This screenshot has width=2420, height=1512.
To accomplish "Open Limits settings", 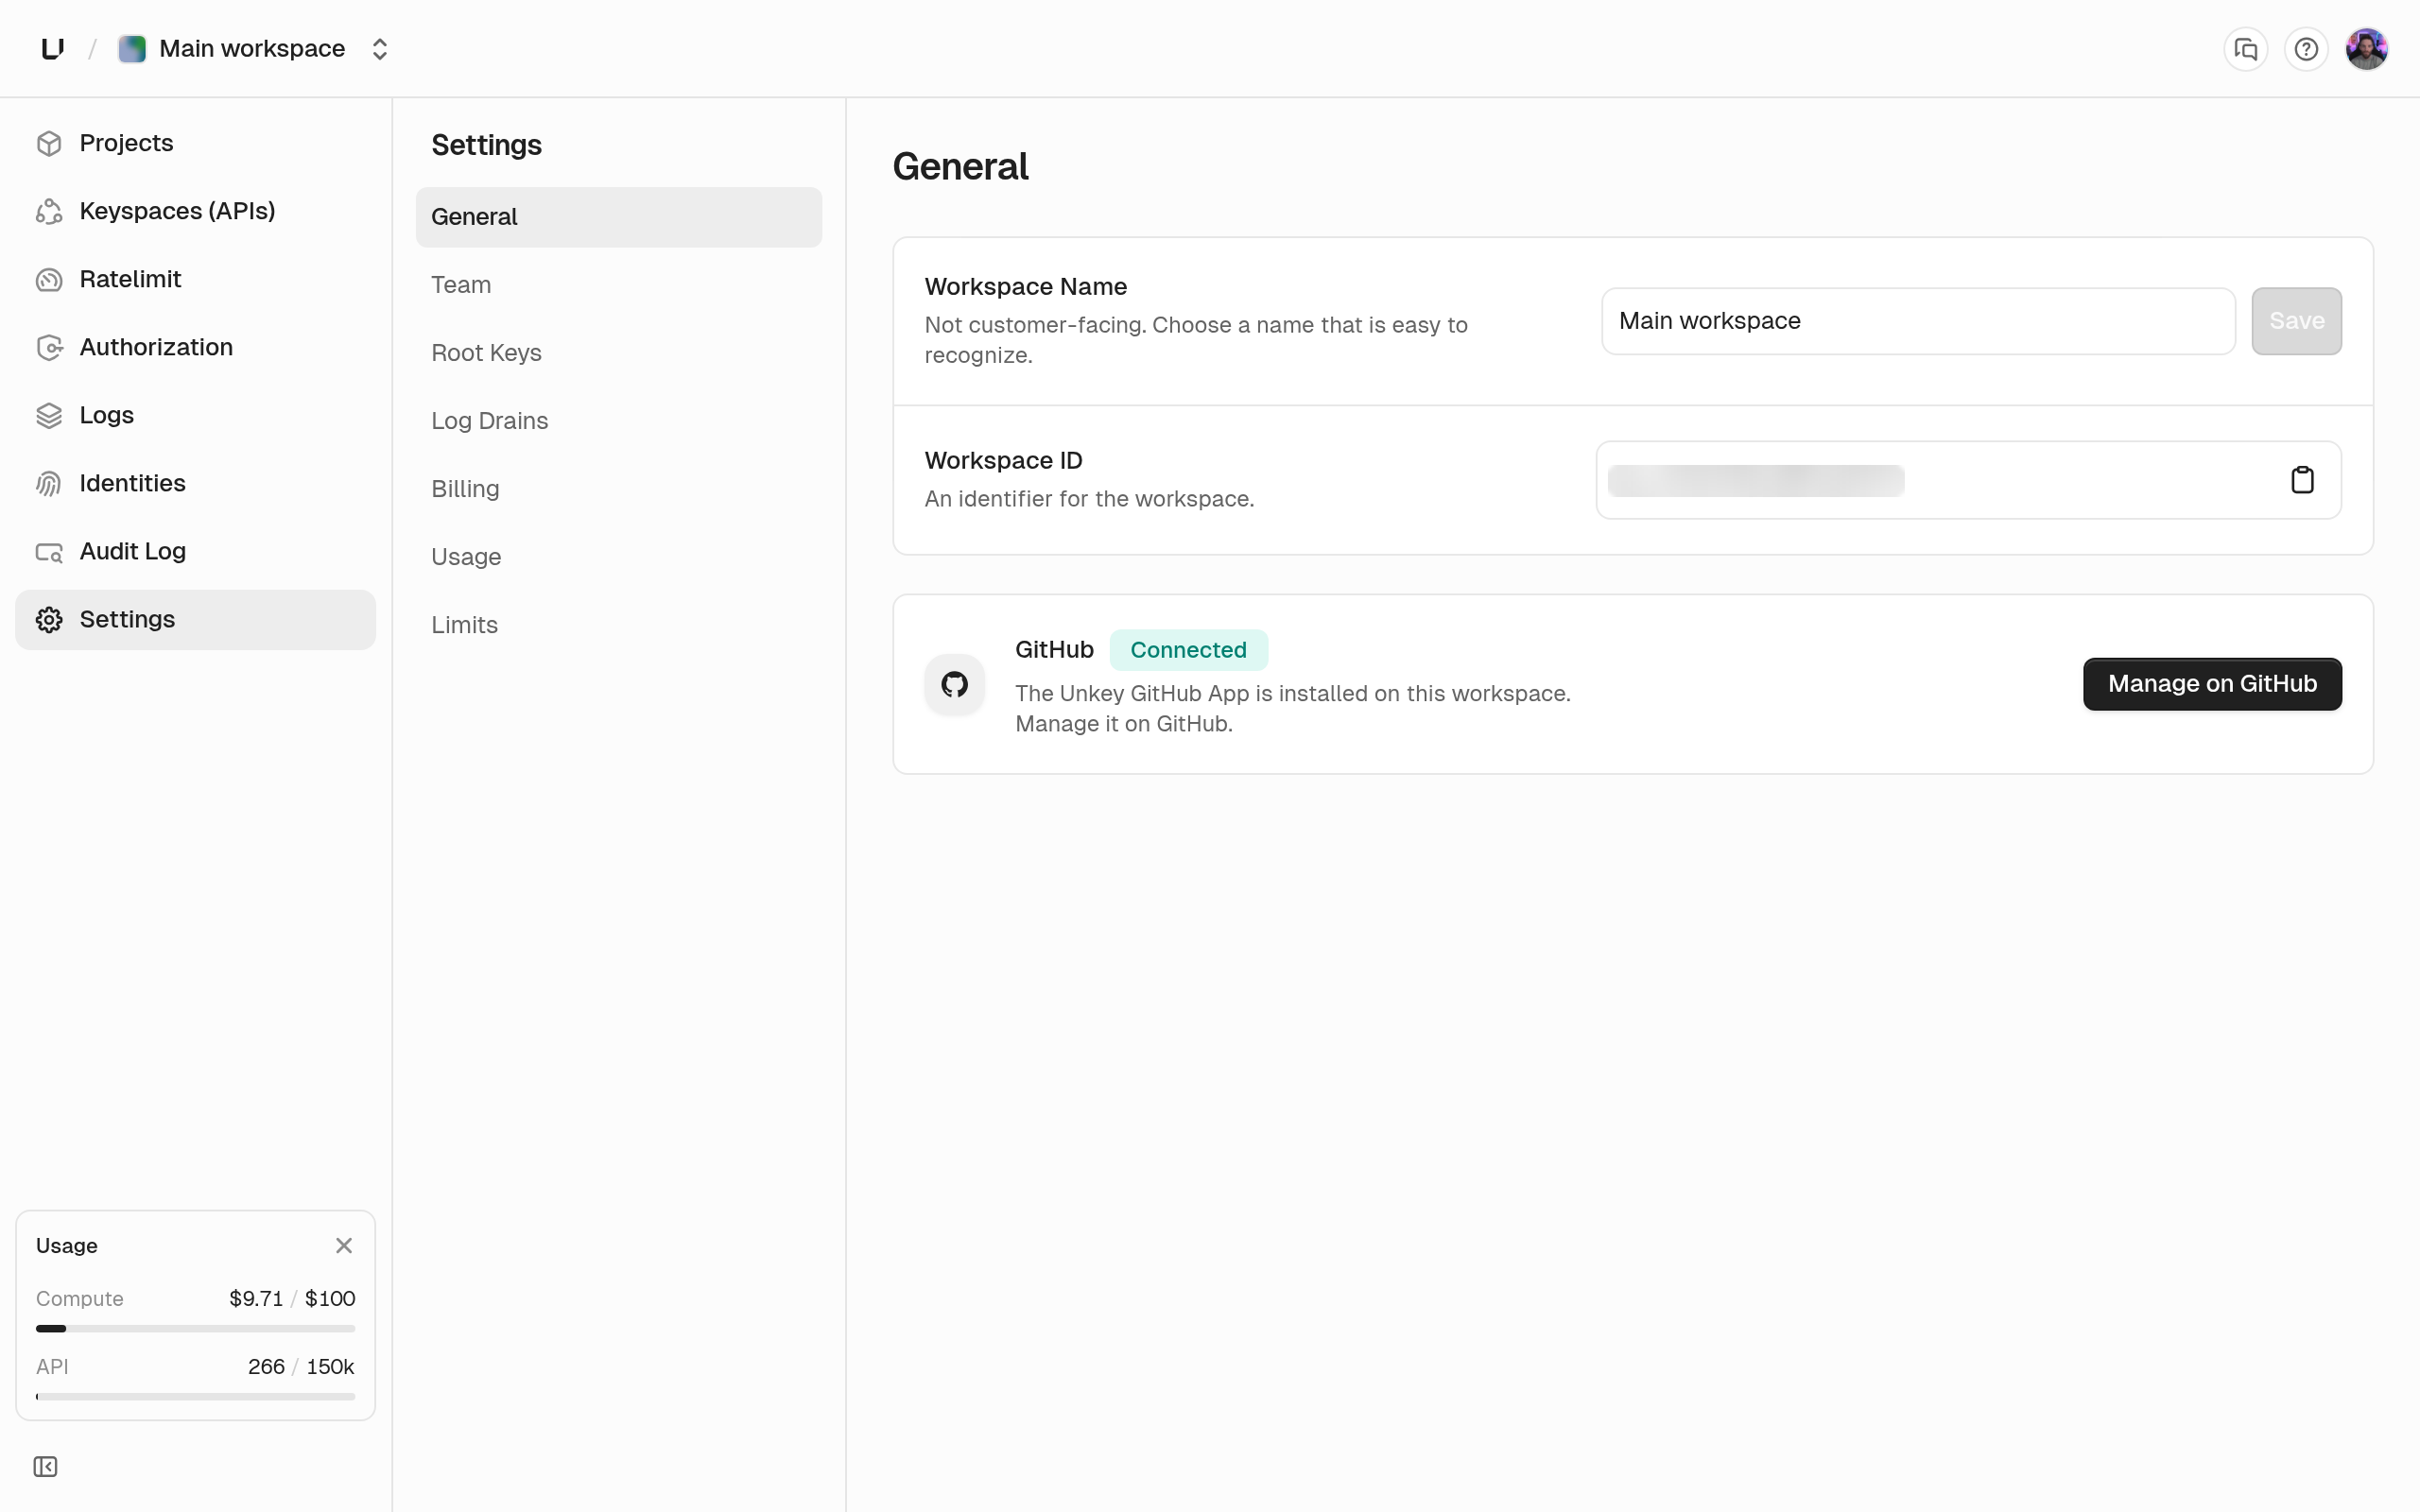I will 619,625.
